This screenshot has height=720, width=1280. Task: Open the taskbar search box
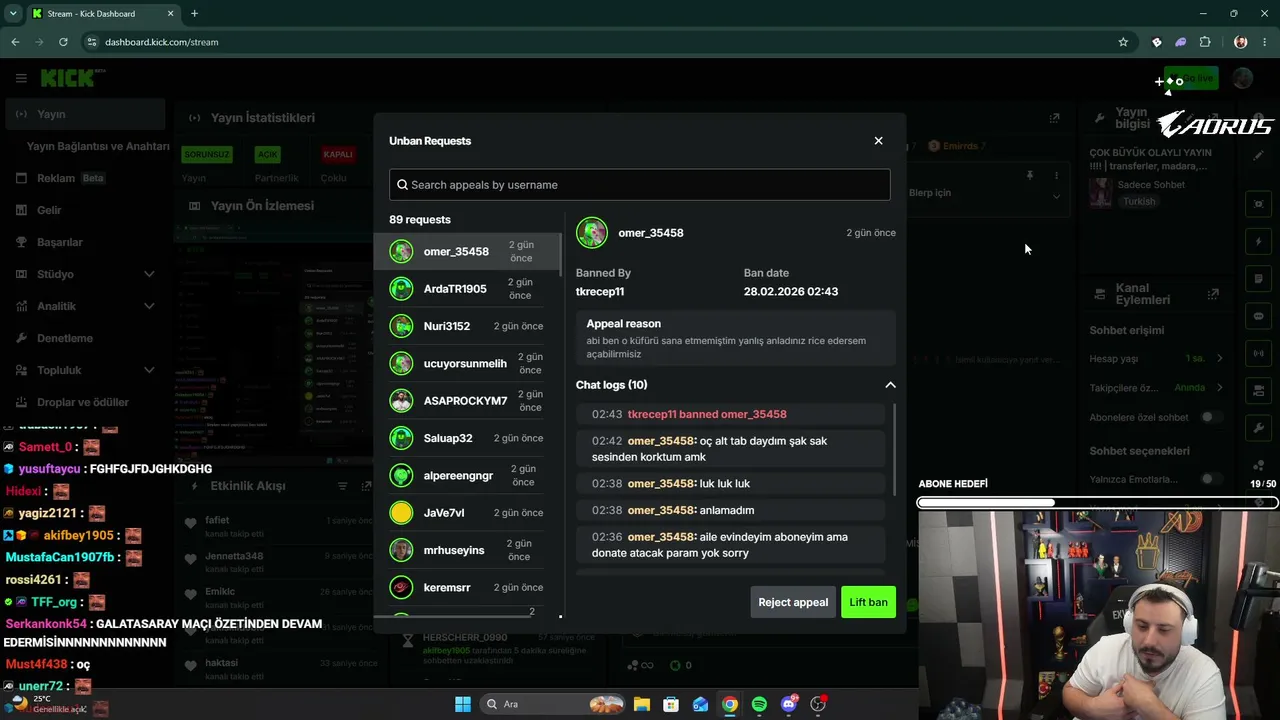click(x=551, y=704)
